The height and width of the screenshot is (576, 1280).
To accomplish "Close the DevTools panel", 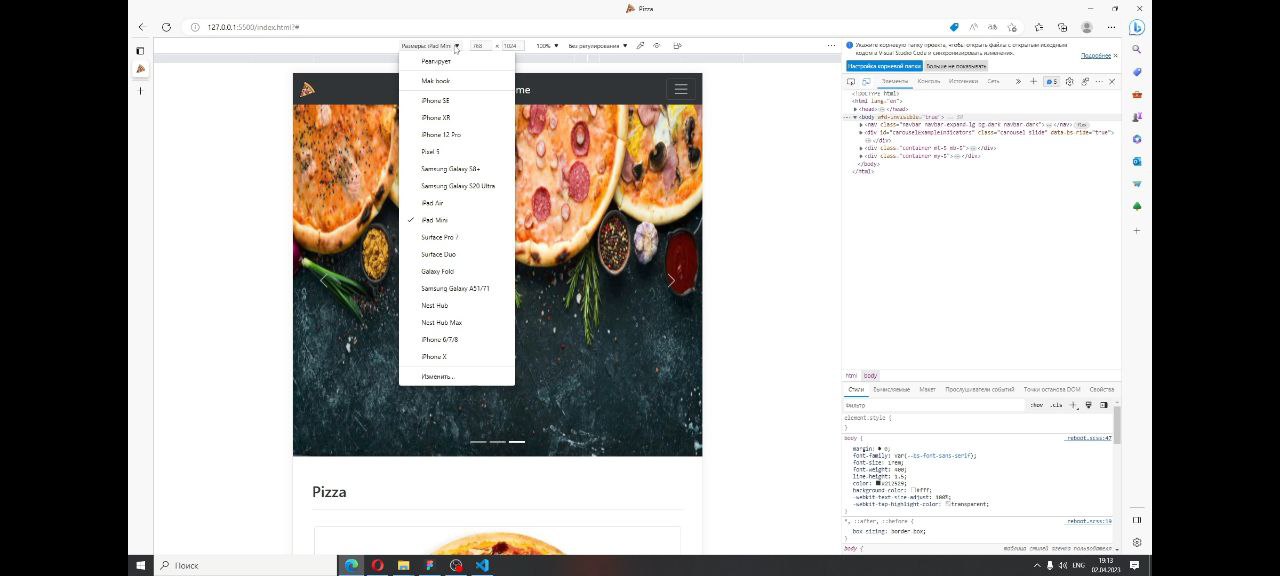I will click(1112, 81).
